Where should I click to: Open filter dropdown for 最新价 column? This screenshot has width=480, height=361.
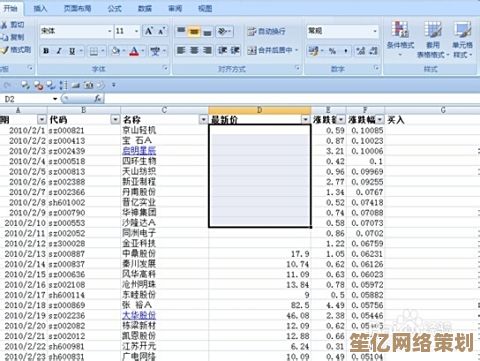[306, 120]
